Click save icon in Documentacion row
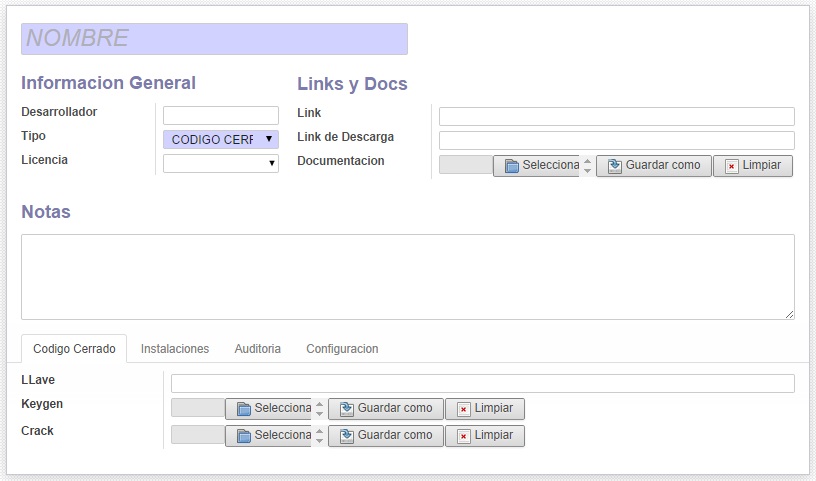Screen dimensions: 816x481 pyautogui.click(x=614, y=166)
